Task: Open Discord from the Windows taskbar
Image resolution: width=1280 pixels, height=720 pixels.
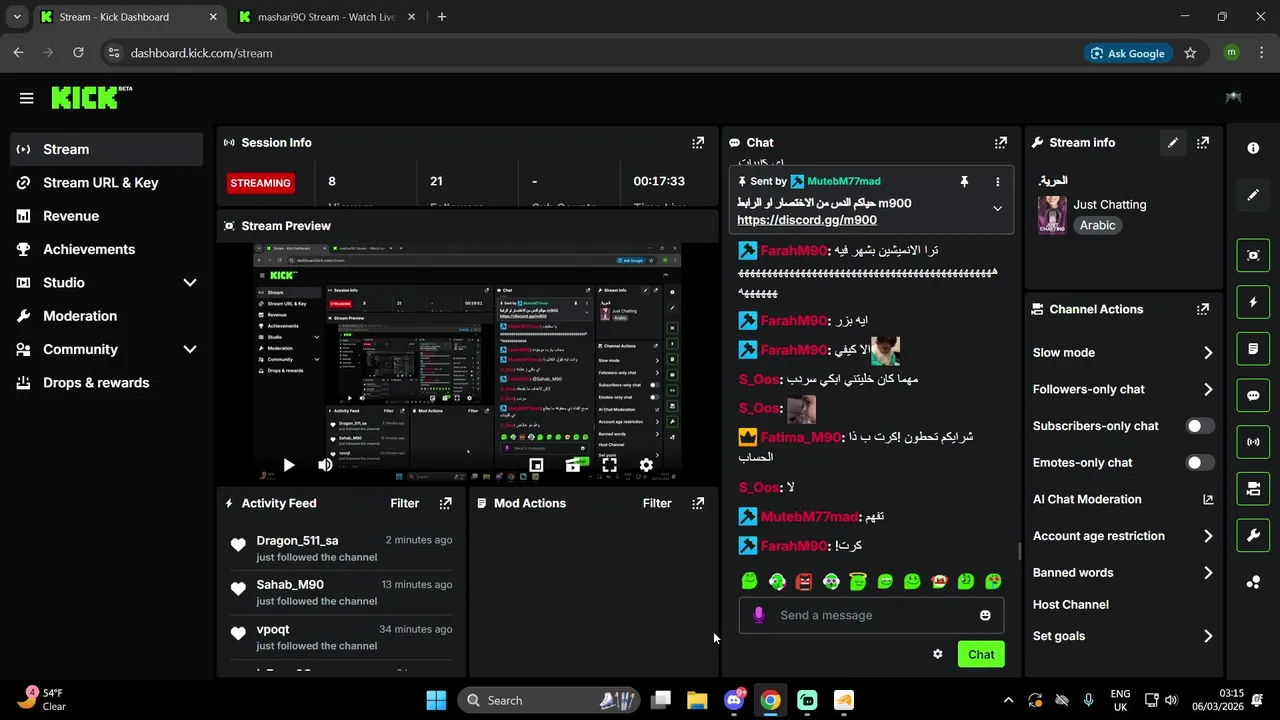Action: [733, 700]
